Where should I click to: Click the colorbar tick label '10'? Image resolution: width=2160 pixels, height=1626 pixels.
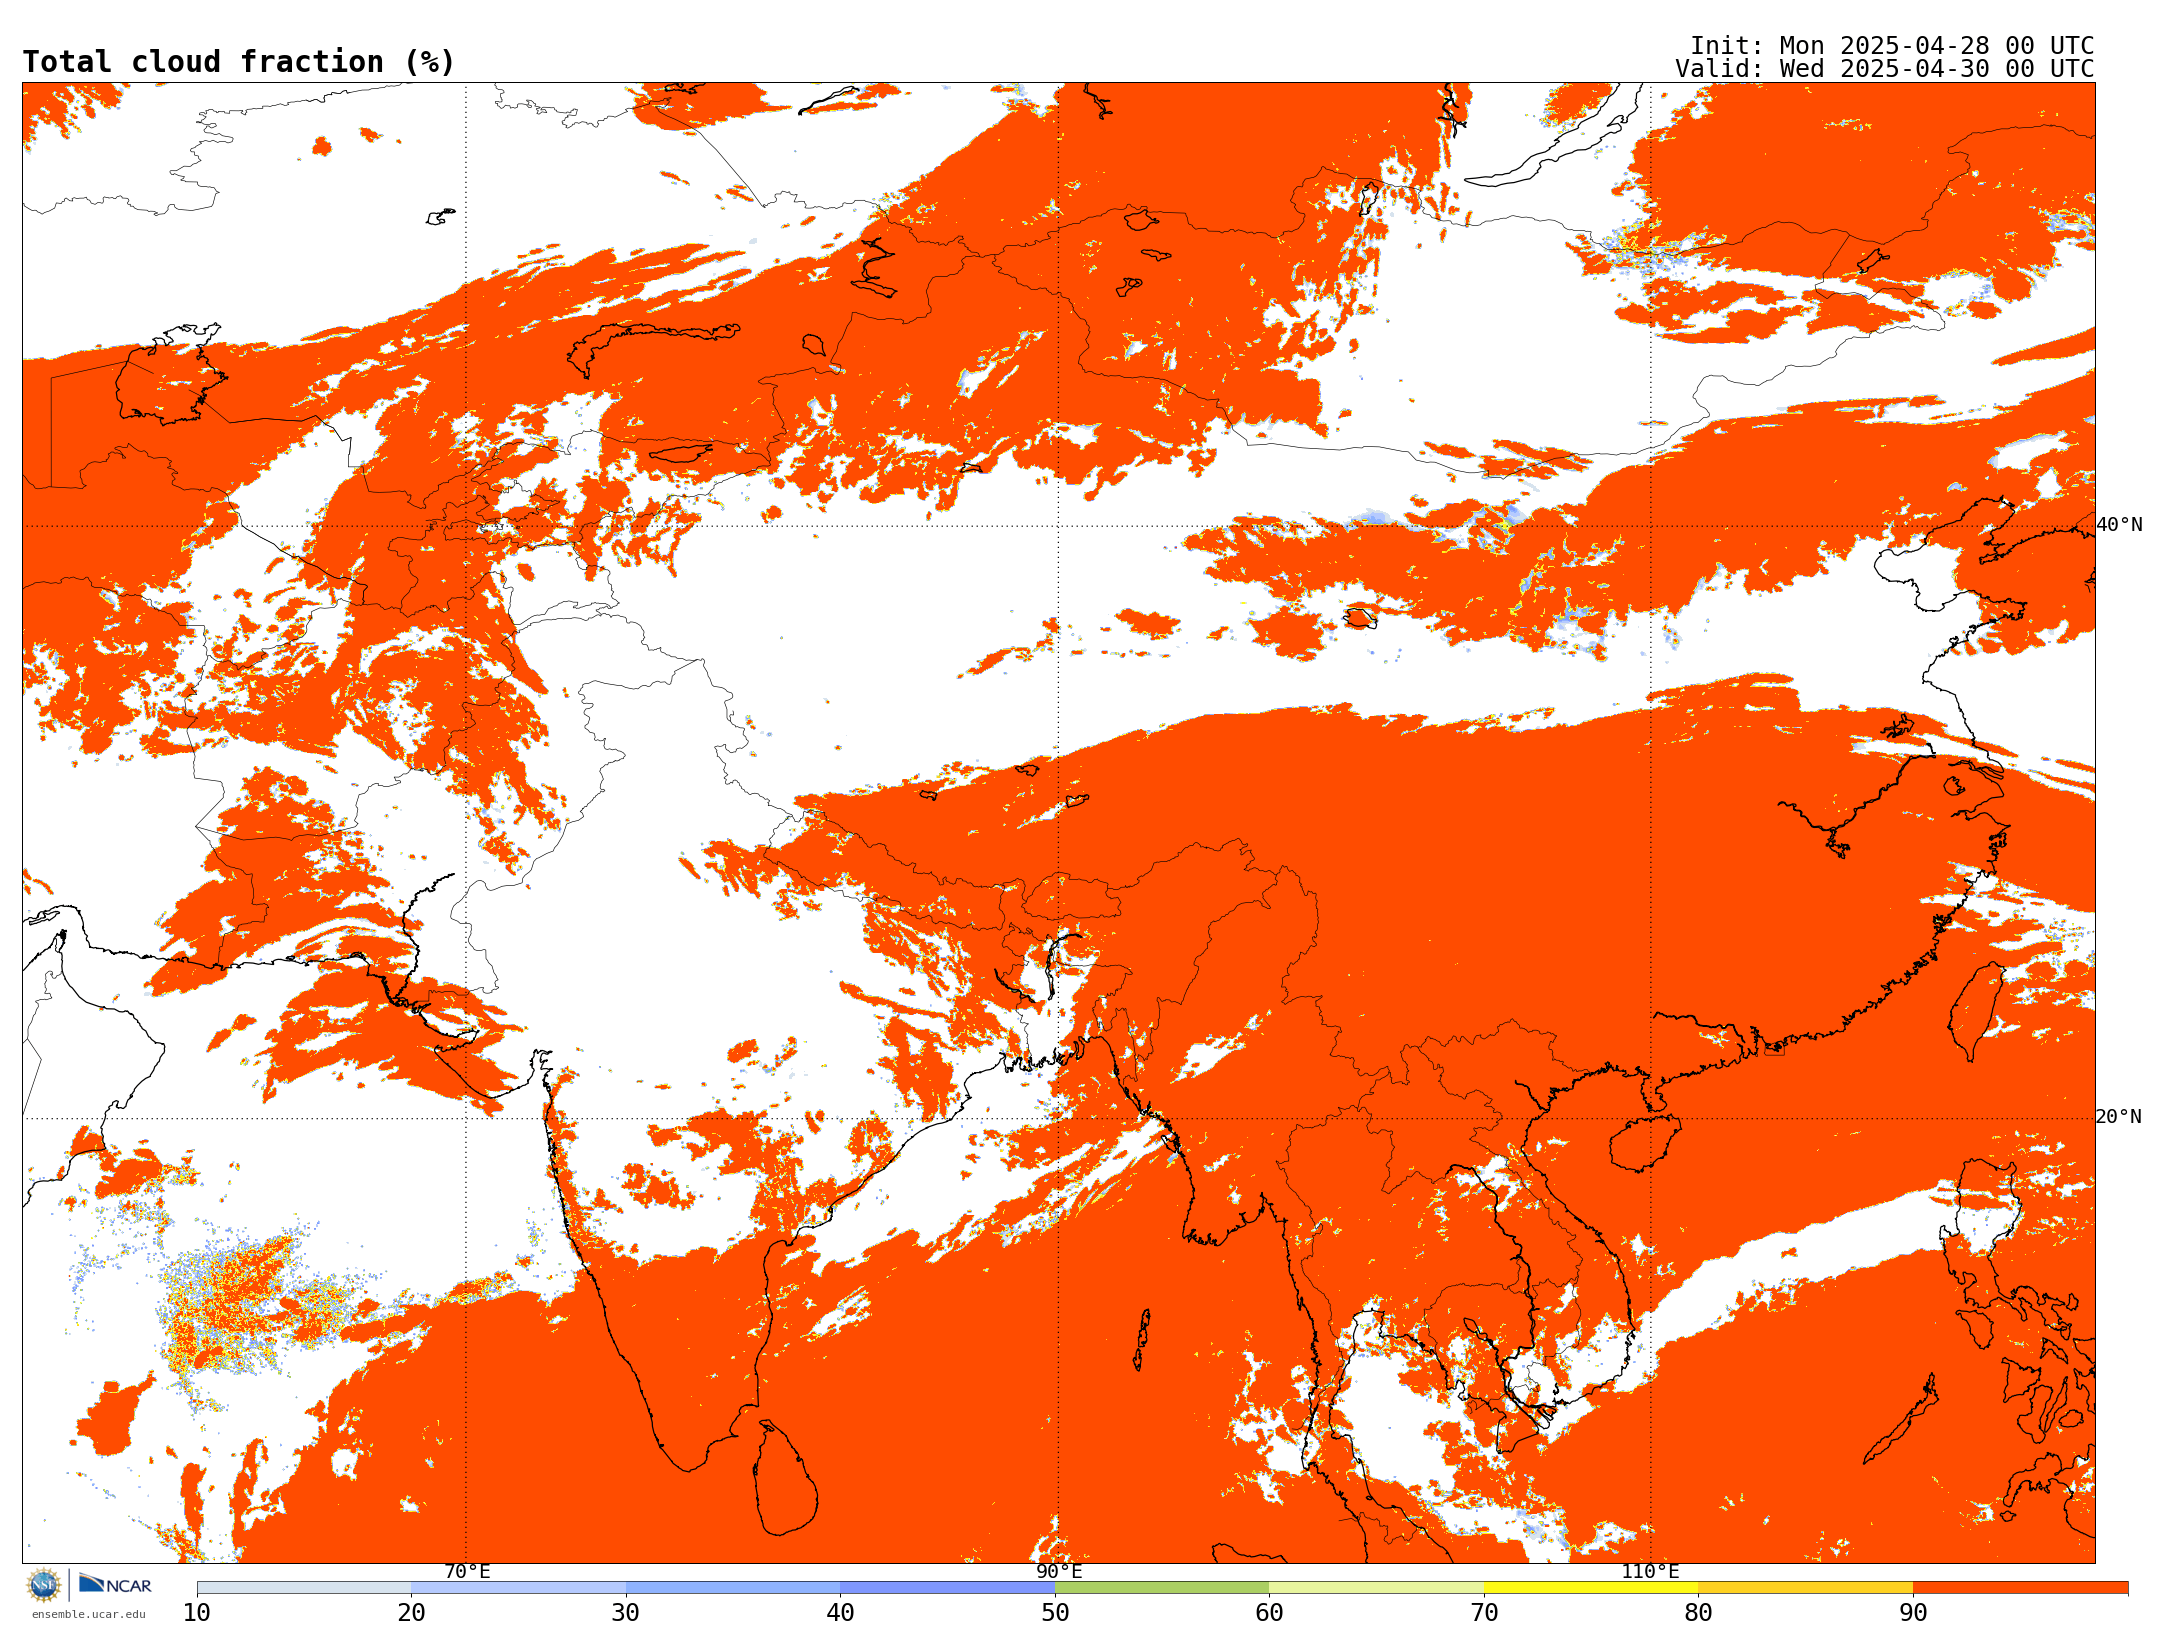pyautogui.click(x=197, y=1613)
